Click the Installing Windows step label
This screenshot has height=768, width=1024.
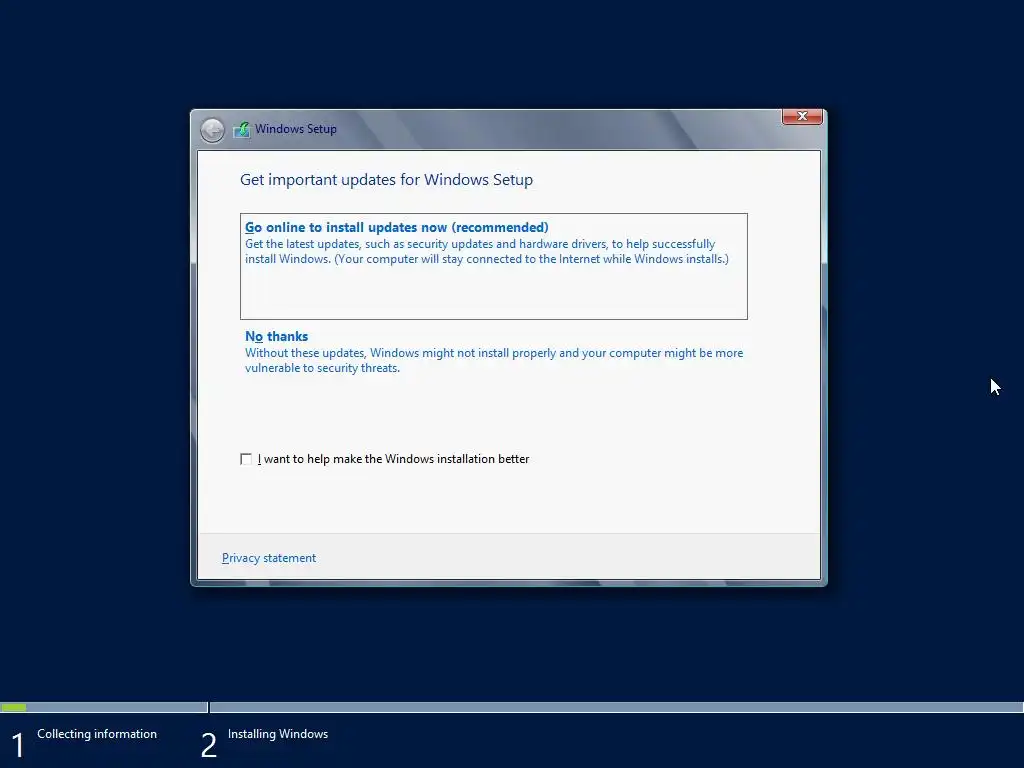[278, 734]
